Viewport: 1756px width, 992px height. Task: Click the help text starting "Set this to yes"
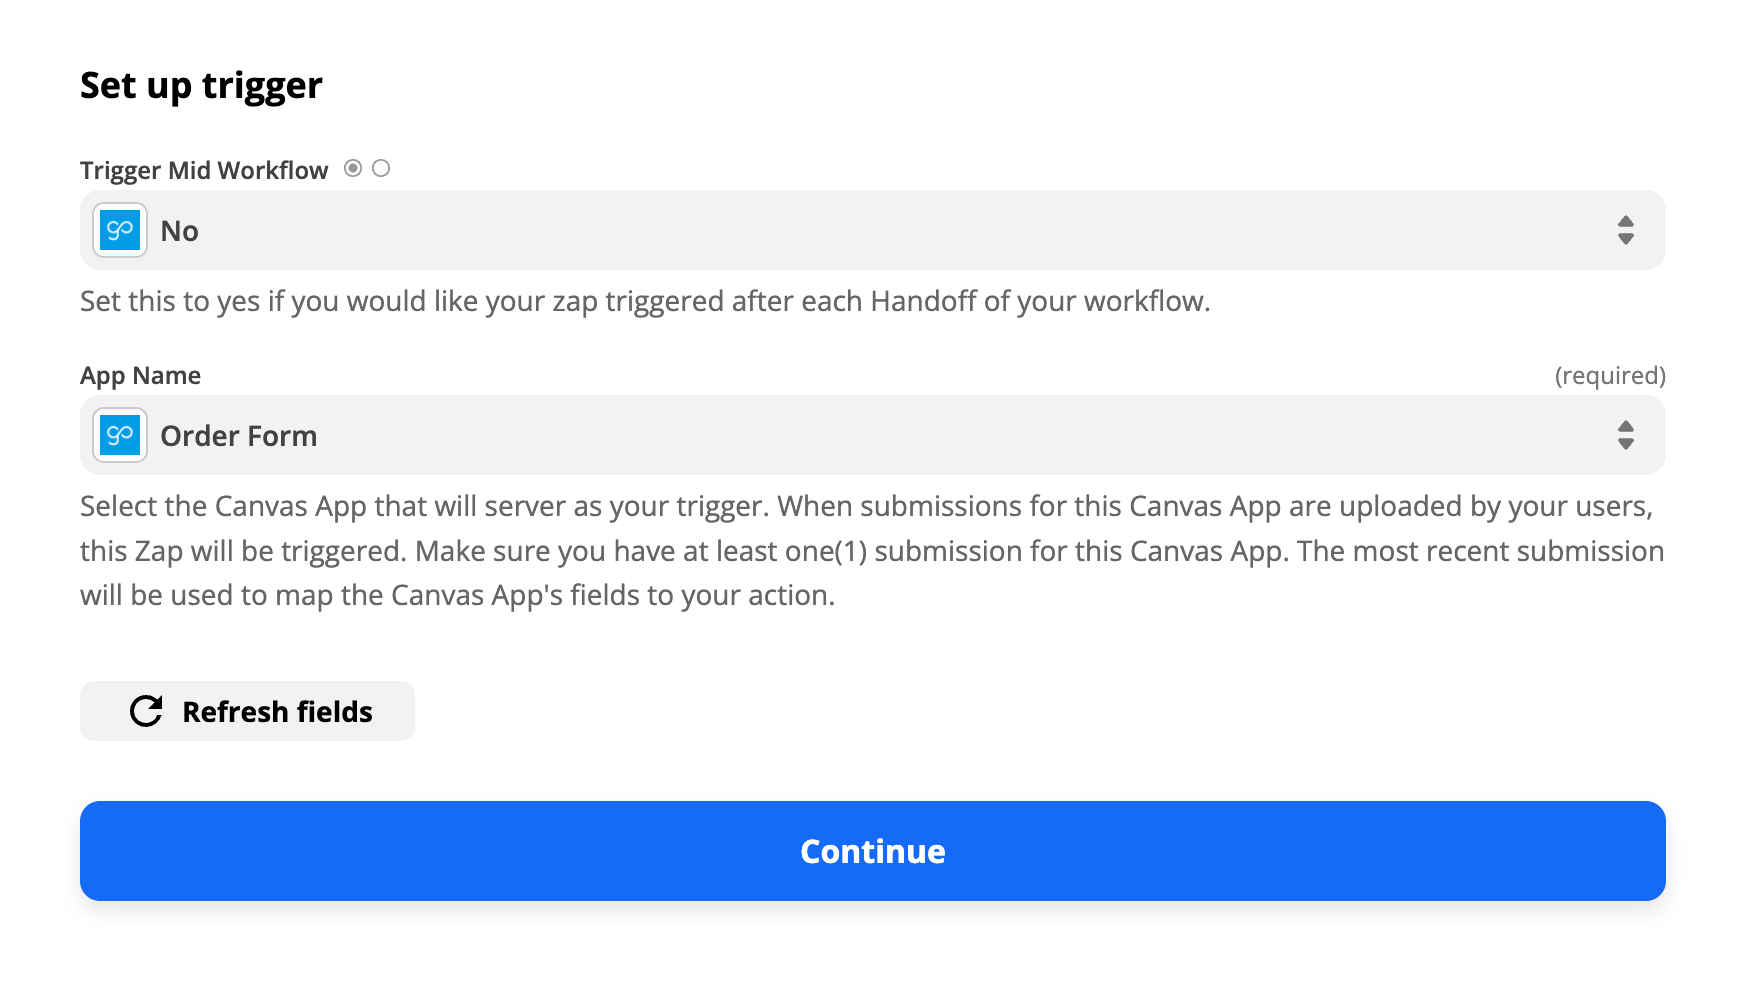coord(645,301)
